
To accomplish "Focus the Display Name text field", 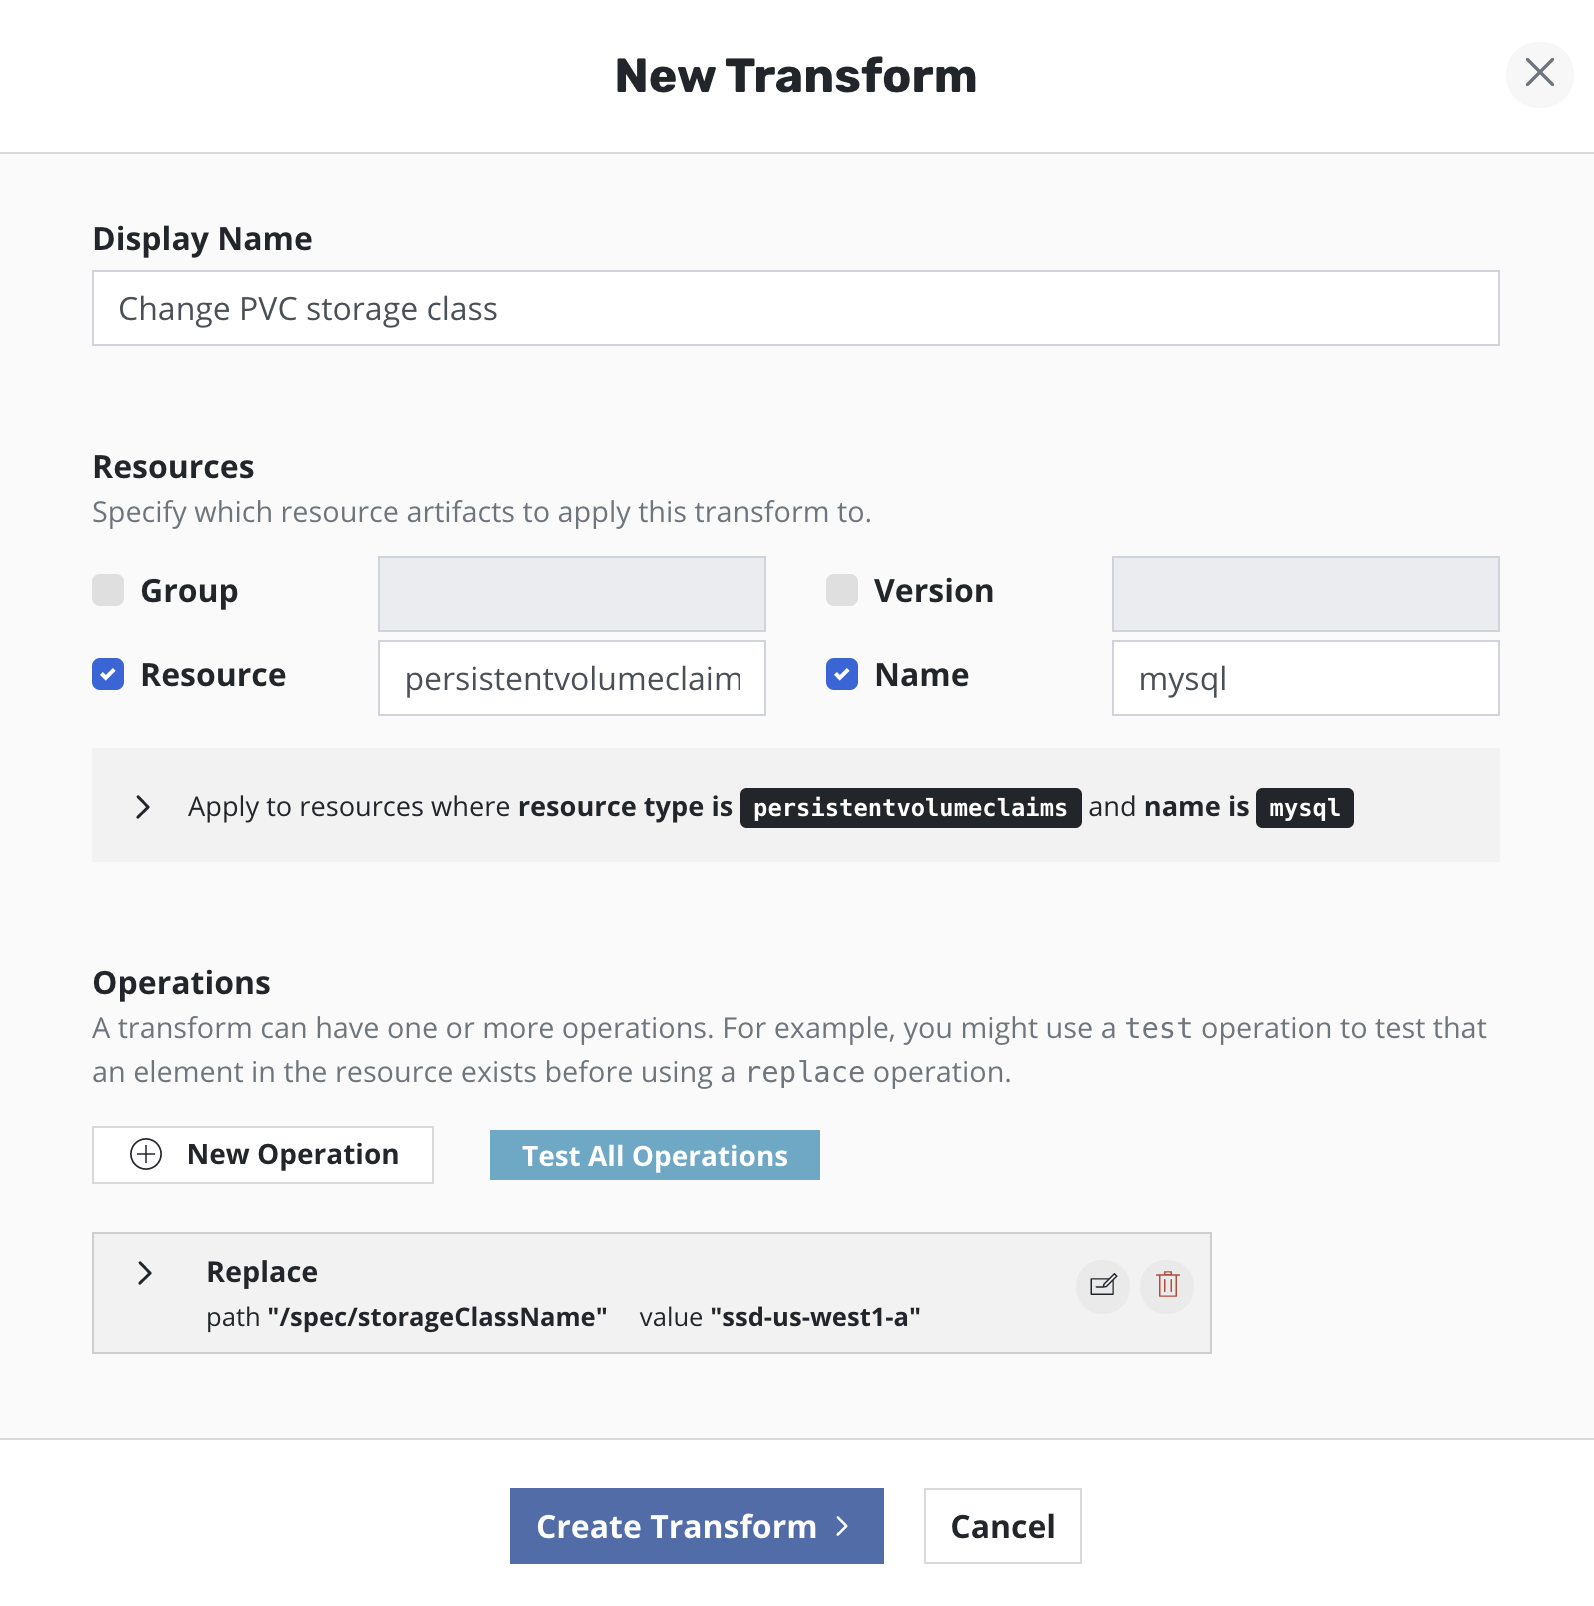I will coord(795,309).
